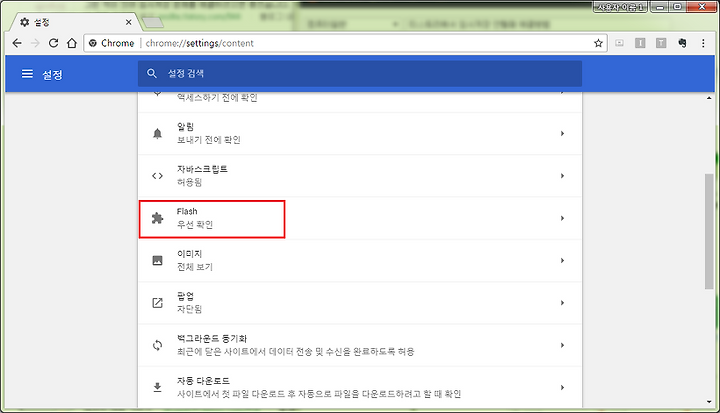The height and width of the screenshot is (413, 720).
Task: Open the 이미지 row labeled 전체 보기
Action: 360,260
